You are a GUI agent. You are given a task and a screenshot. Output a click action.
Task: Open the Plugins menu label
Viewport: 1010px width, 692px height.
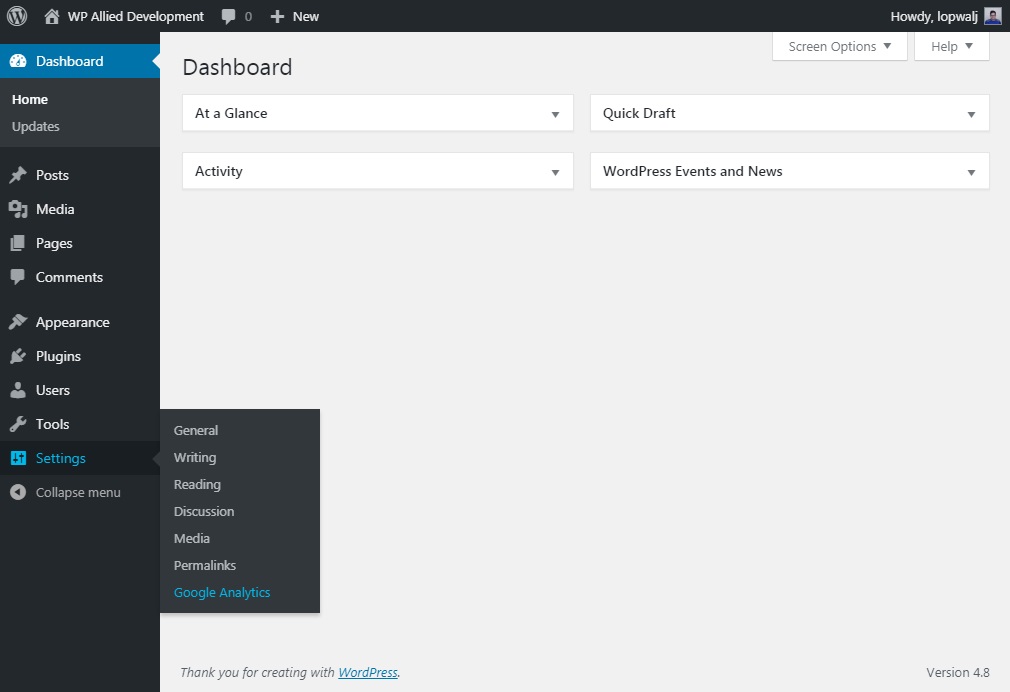pyautogui.click(x=59, y=356)
